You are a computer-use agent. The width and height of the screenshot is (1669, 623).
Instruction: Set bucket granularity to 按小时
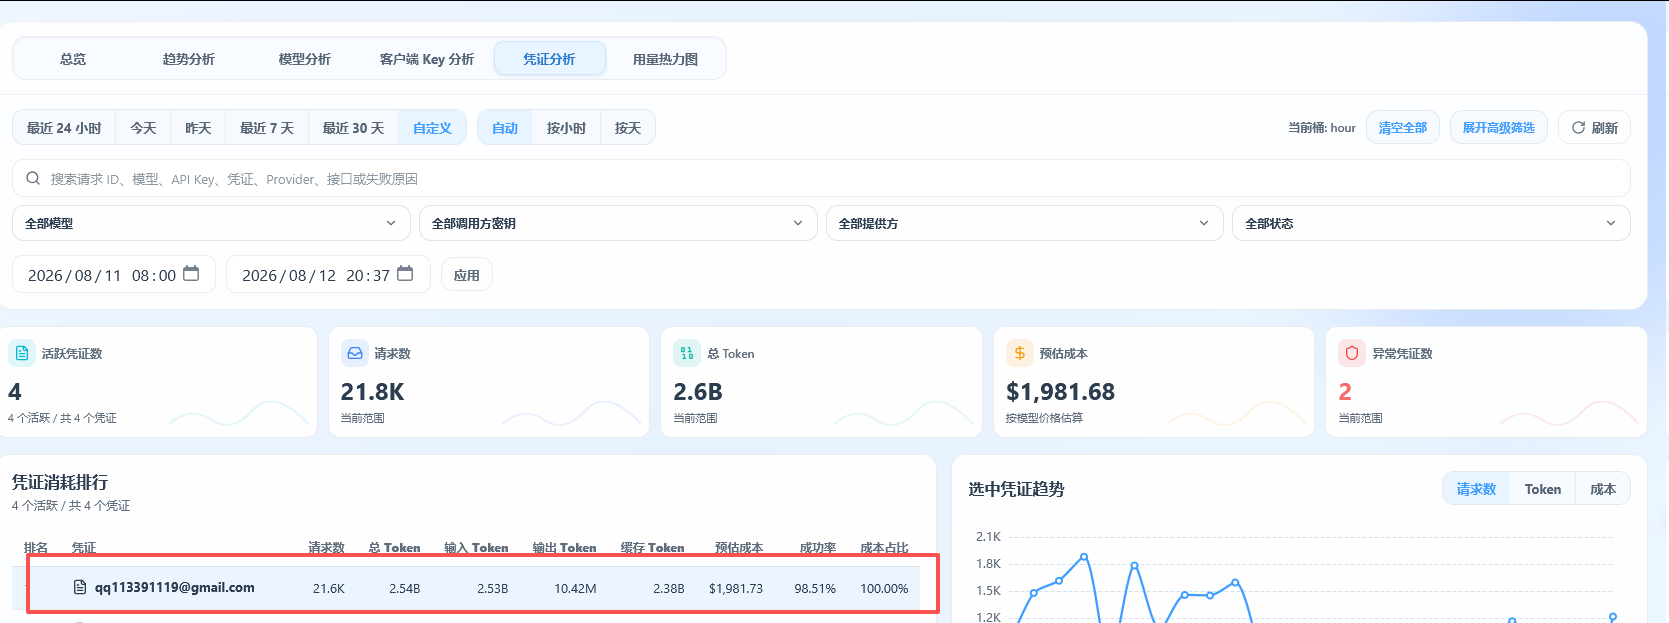[566, 128]
